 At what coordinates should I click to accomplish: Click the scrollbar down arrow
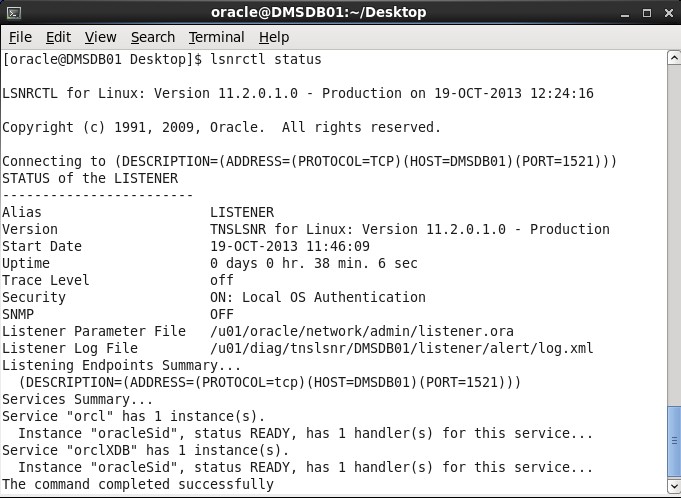pyautogui.click(x=674, y=485)
